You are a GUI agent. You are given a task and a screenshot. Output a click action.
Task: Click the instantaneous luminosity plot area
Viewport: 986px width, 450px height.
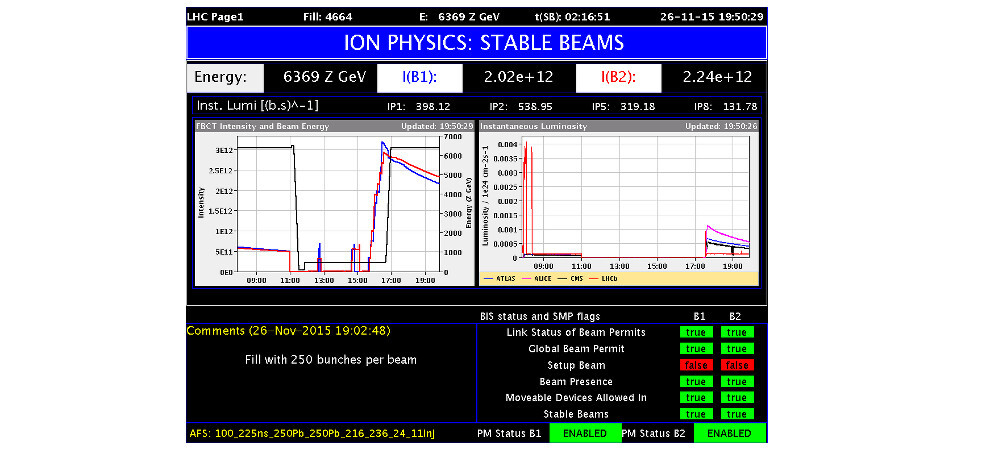pyautogui.click(x=634, y=197)
